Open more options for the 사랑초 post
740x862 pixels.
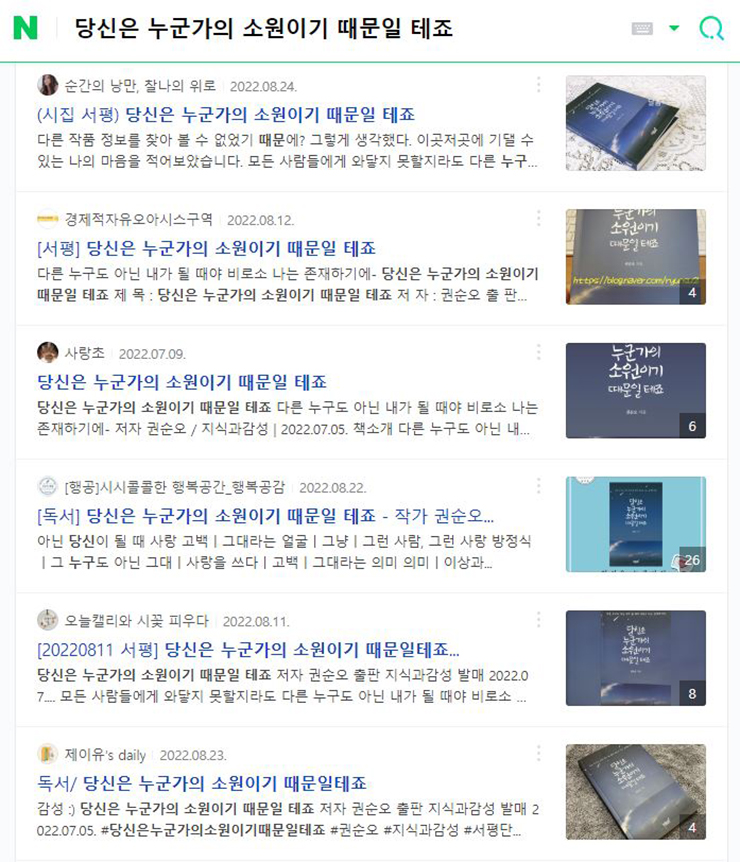[x=538, y=352]
